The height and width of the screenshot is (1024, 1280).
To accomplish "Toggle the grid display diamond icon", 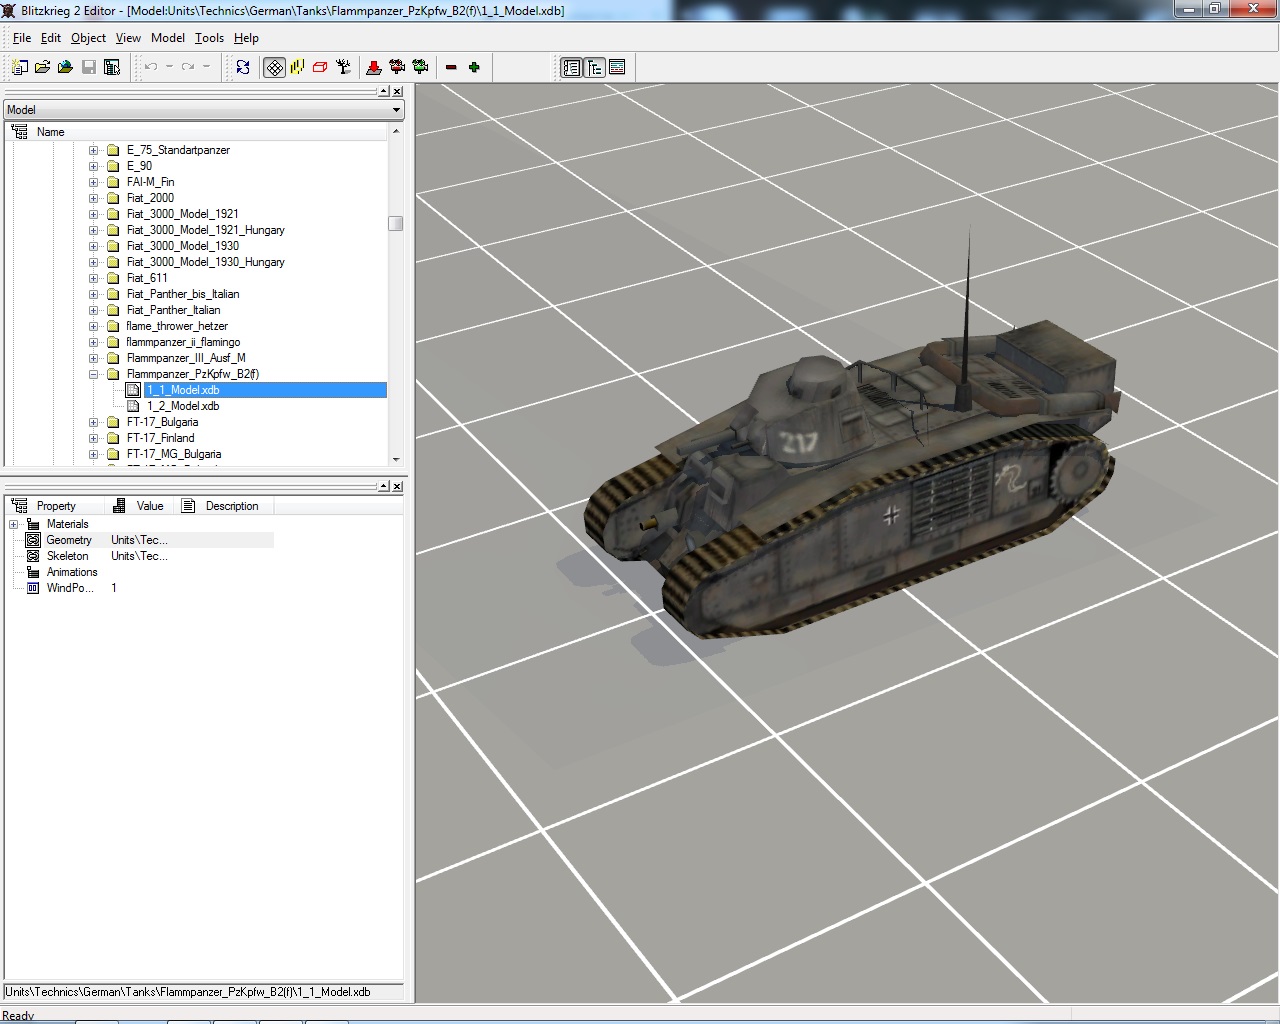I will [274, 67].
